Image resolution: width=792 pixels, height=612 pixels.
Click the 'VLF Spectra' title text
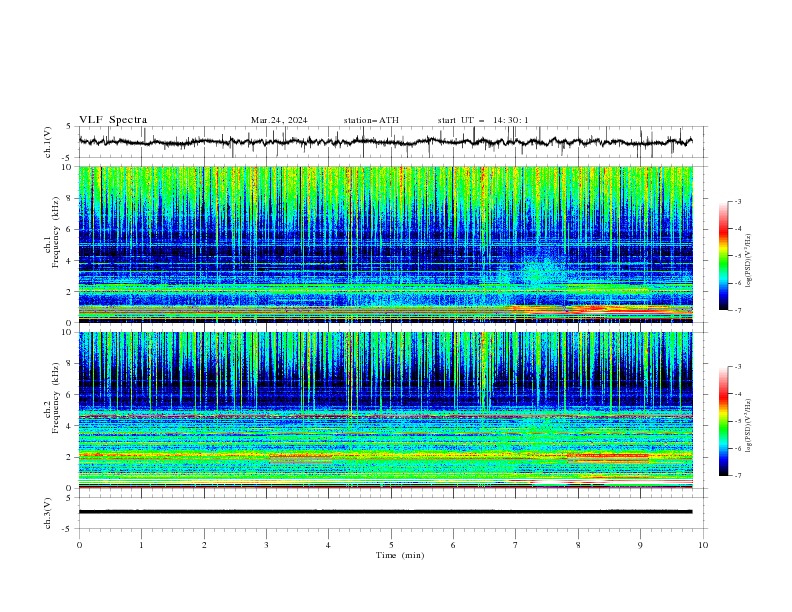113,120
